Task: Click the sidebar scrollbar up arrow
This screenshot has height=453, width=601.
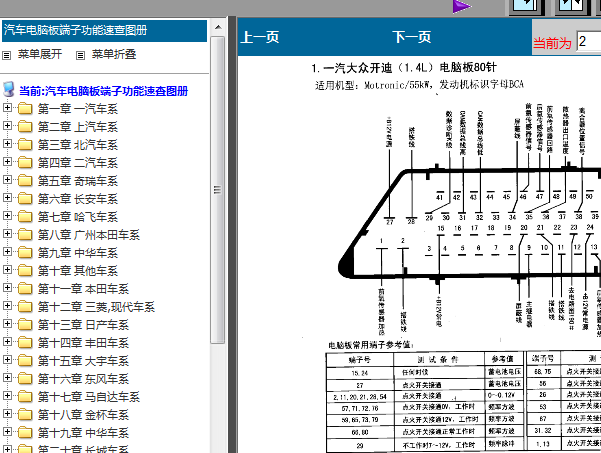Action: pyautogui.click(x=218, y=27)
